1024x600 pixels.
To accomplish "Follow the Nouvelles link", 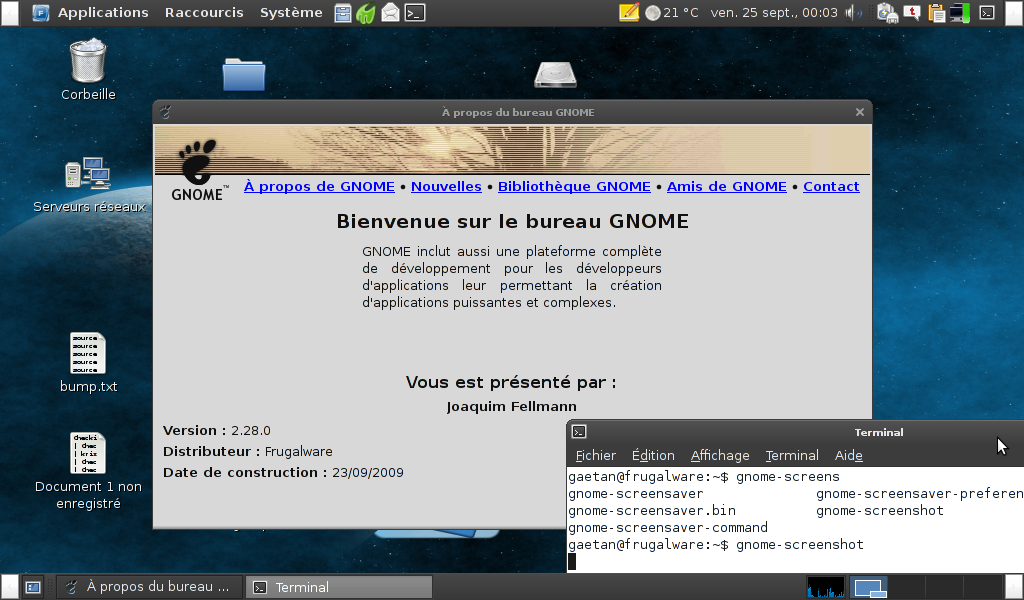I will tap(446, 187).
